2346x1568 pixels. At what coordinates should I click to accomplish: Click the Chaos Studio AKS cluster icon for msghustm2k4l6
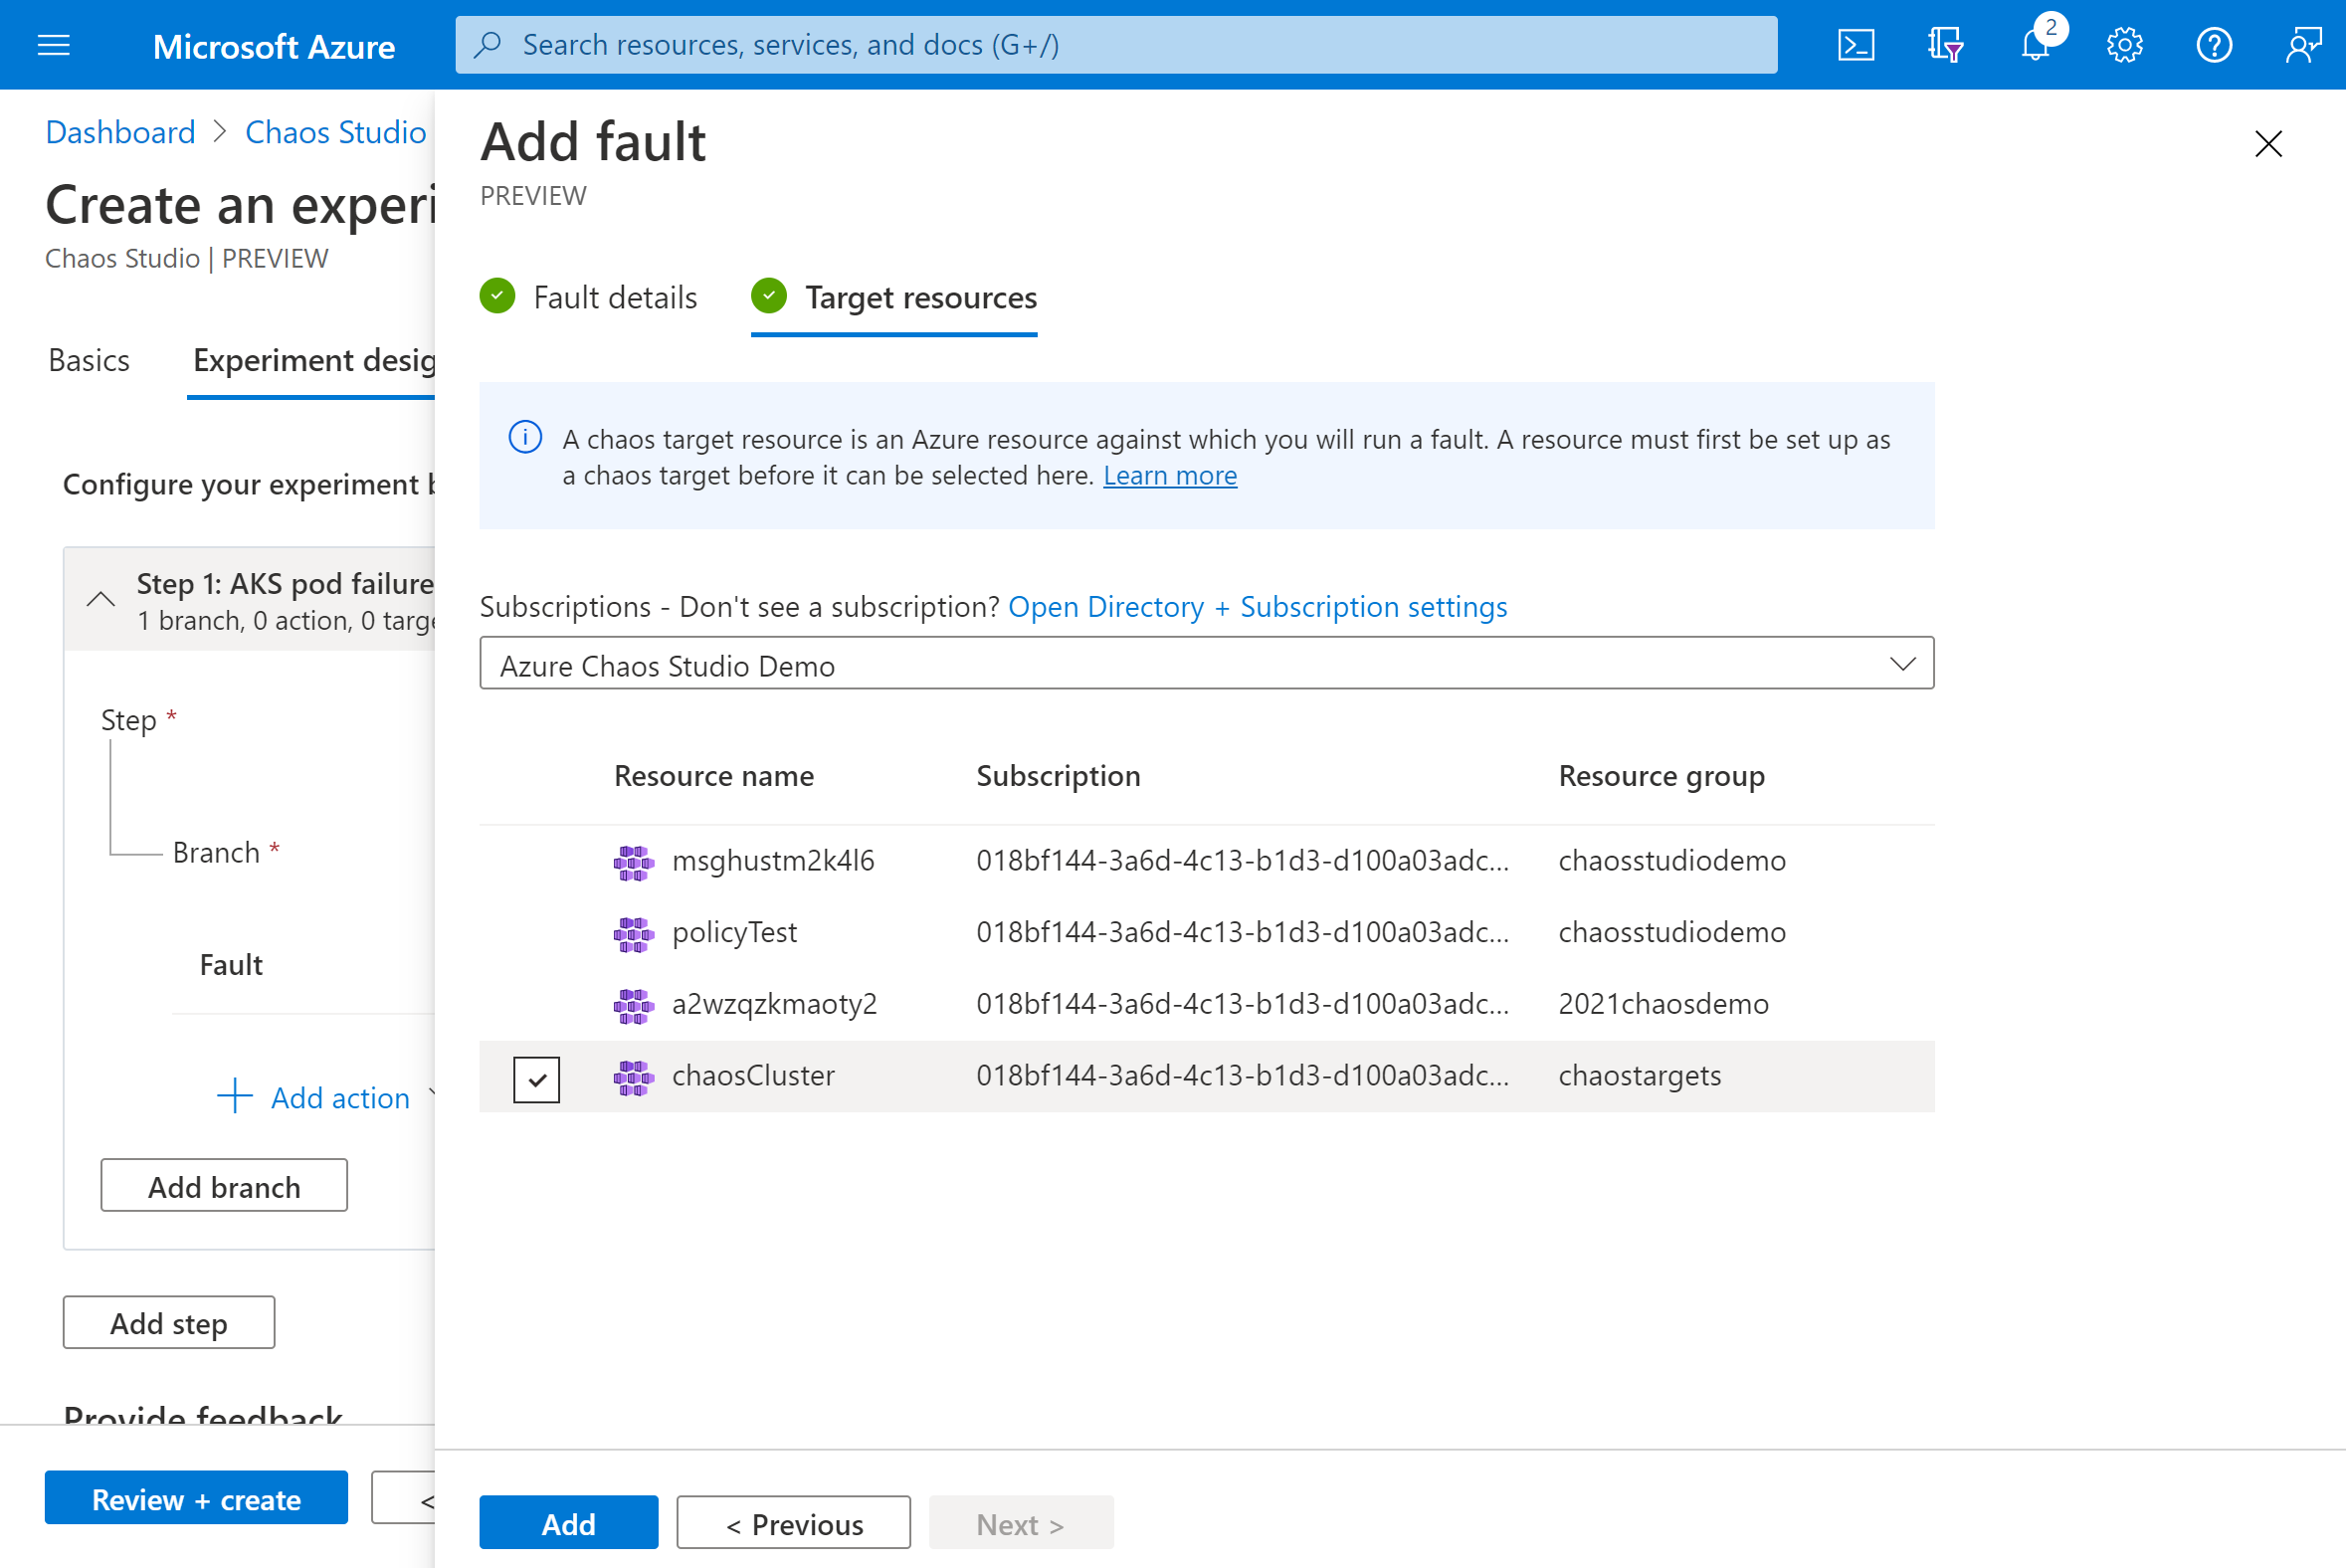click(x=634, y=860)
